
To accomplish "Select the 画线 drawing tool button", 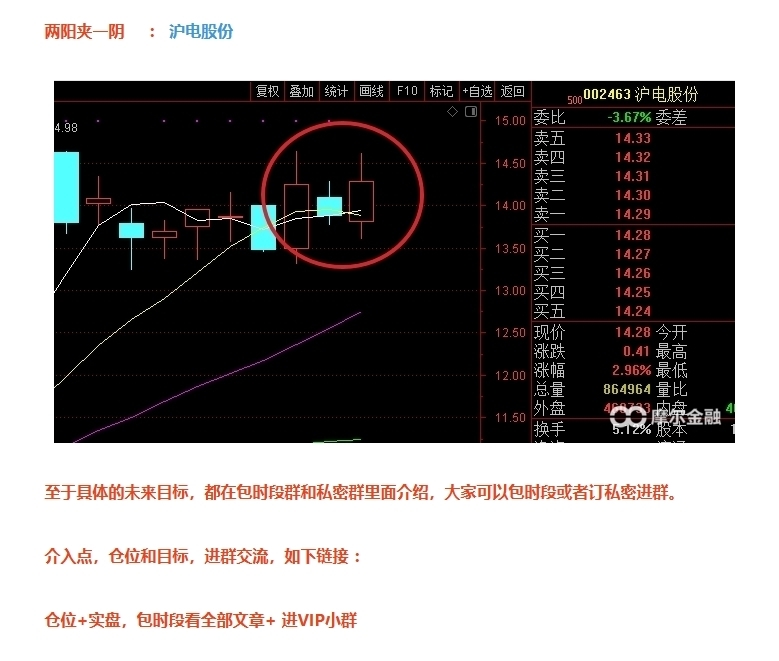I will tap(372, 91).
